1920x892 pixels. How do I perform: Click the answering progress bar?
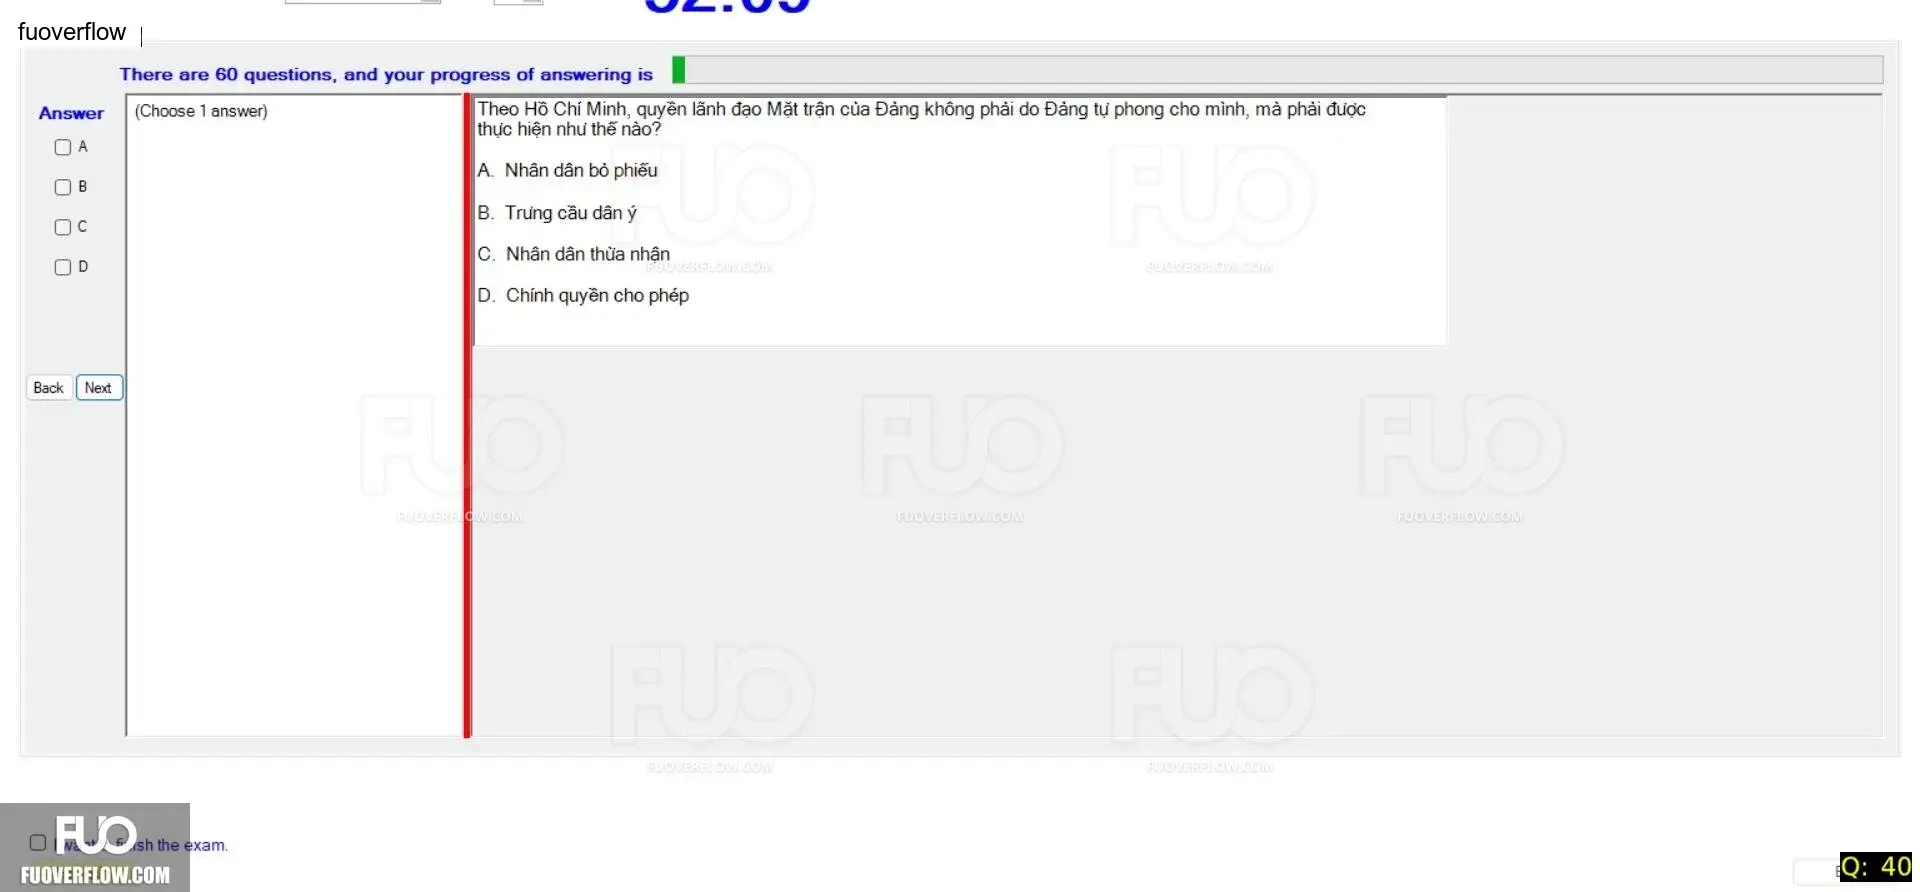point(1277,70)
